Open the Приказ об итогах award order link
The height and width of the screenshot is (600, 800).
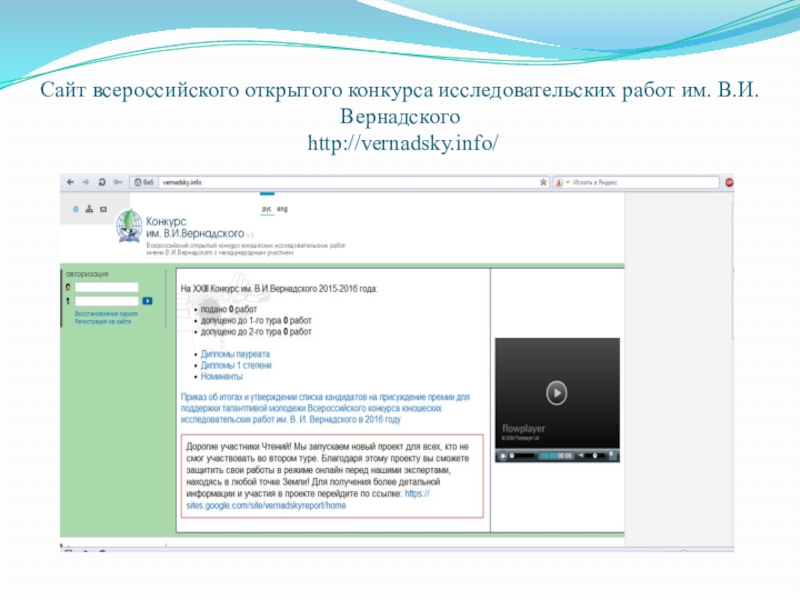(325, 408)
